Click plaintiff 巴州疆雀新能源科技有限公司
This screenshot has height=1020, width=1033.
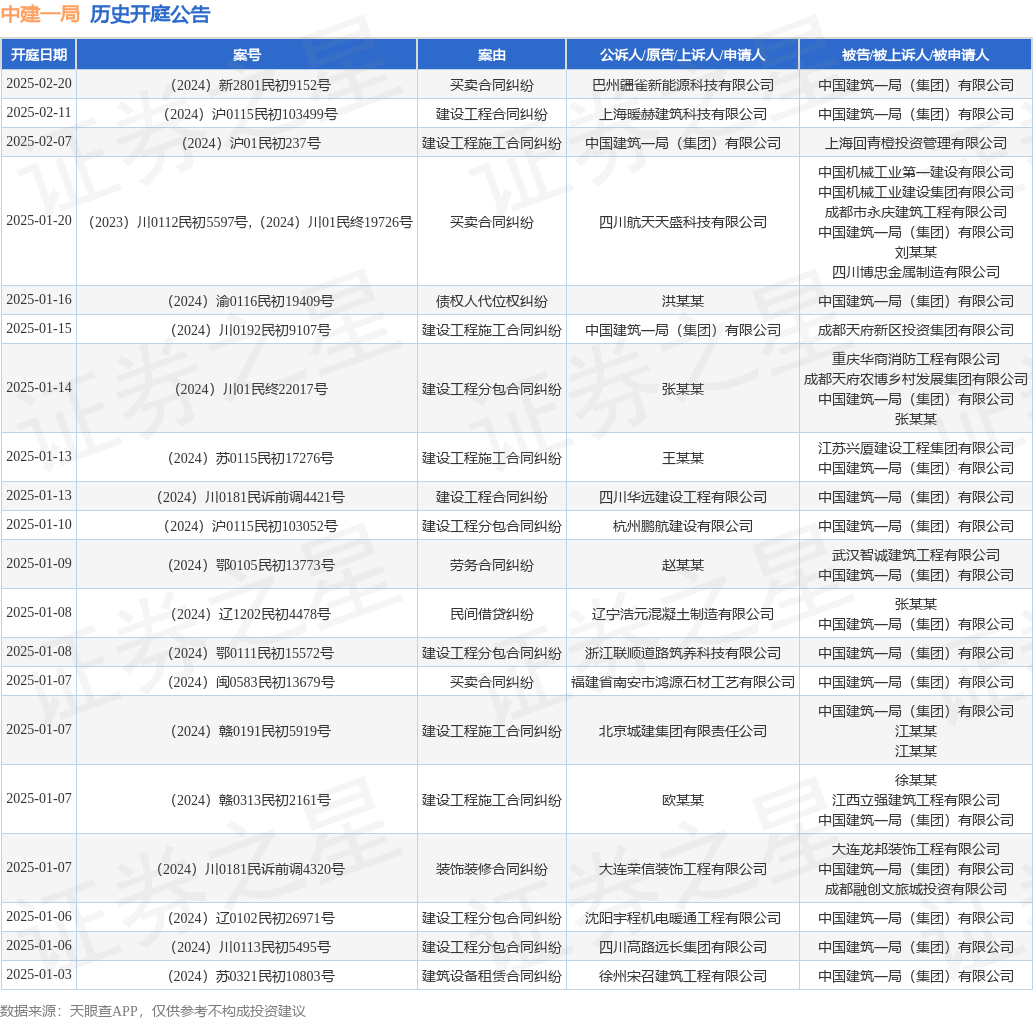[x=683, y=85]
